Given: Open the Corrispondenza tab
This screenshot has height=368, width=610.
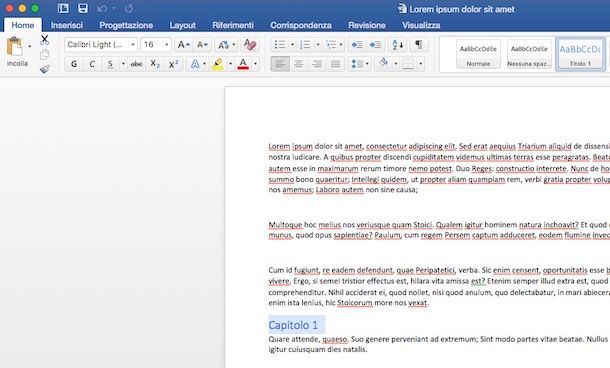Looking at the screenshot, I should (301, 25).
